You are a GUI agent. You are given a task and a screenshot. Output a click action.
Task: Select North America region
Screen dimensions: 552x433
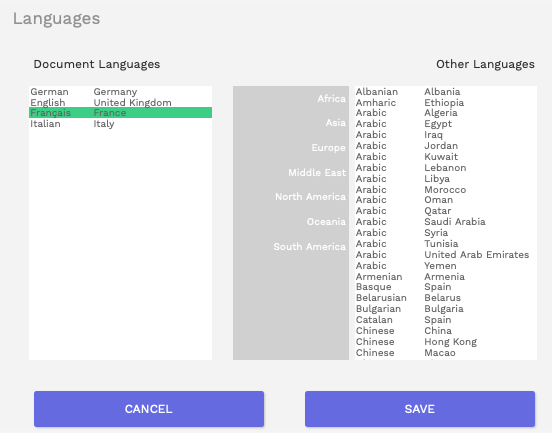pos(310,196)
